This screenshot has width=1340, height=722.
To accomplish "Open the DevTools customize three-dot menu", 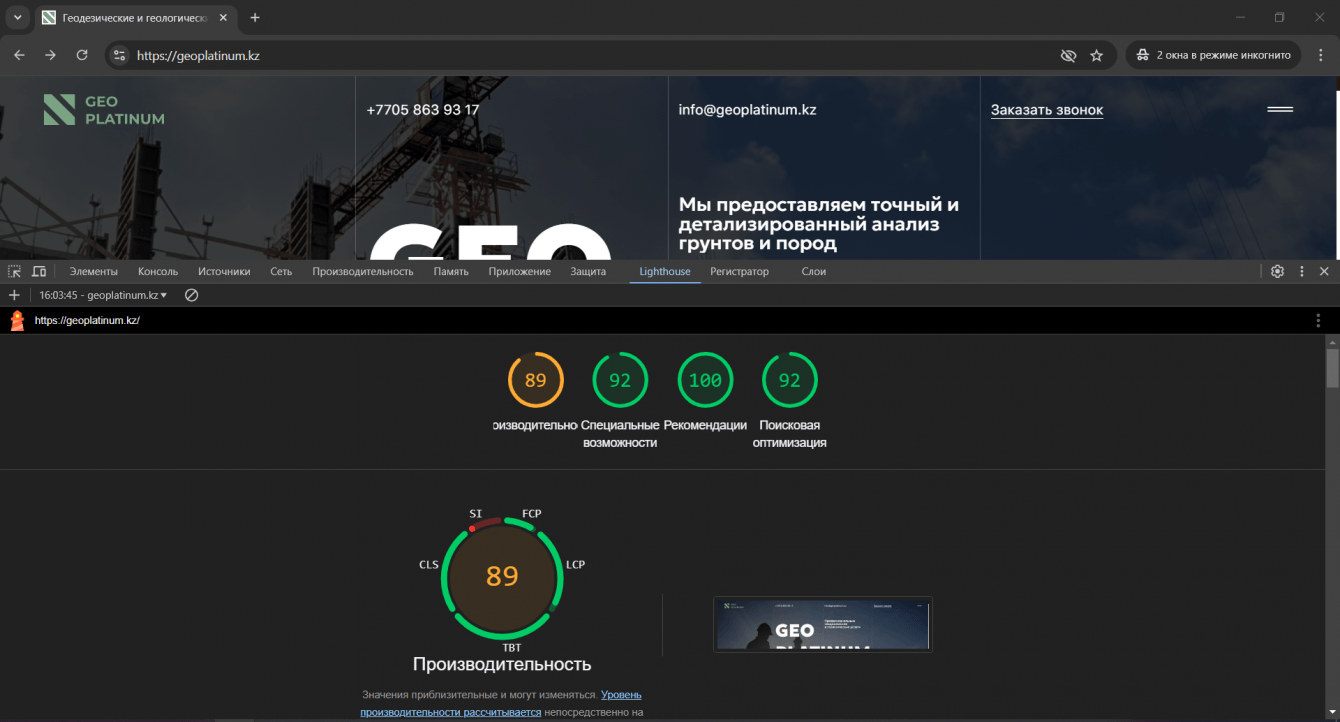I will [1302, 271].
